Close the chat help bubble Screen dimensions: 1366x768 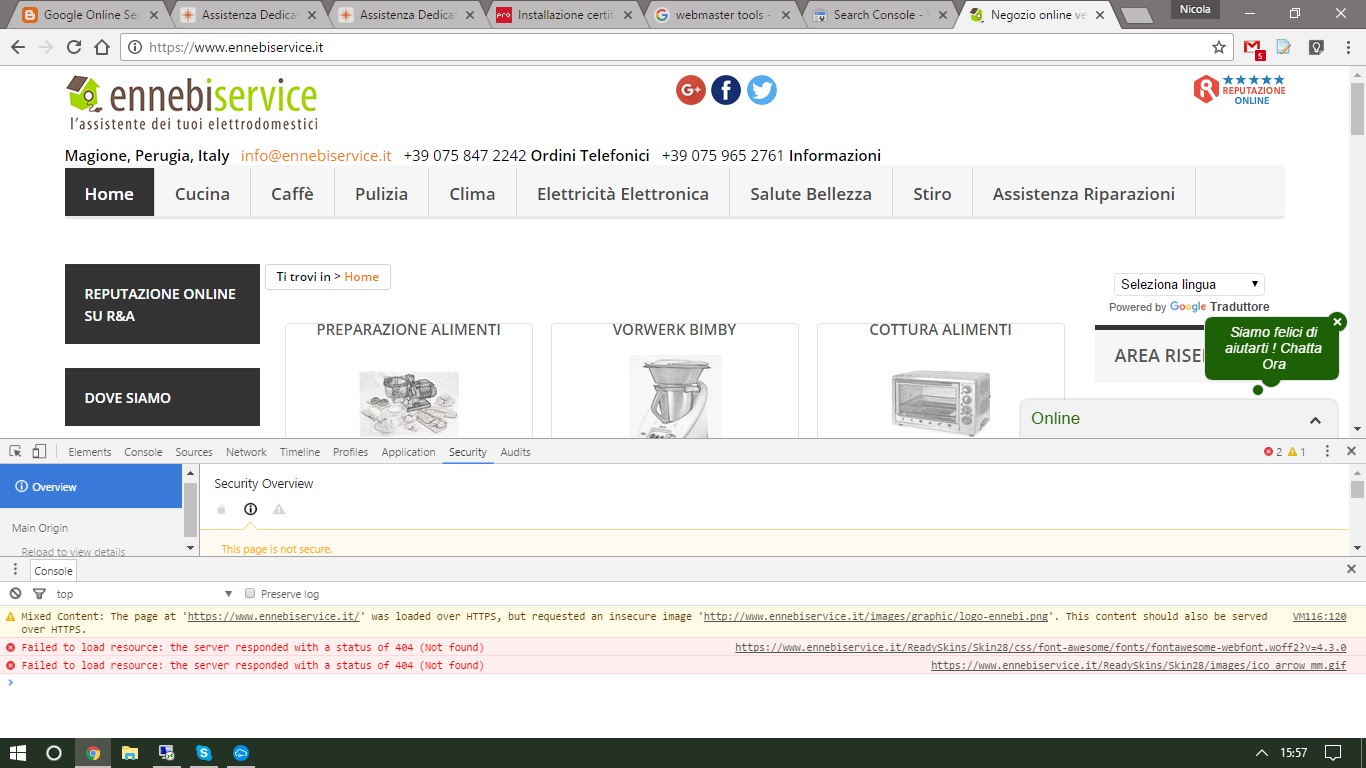pyautogui.click(x=1338, y=322)
